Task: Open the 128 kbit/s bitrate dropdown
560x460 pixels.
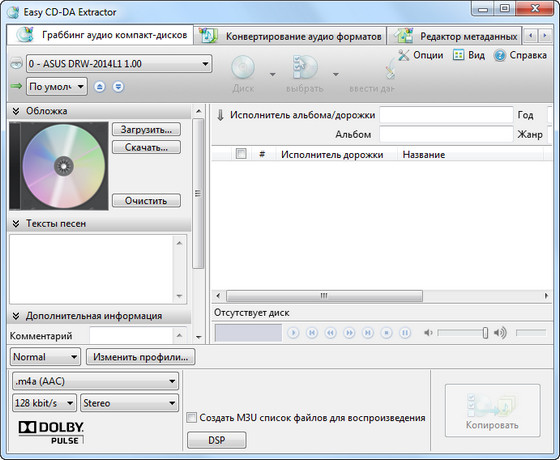Action: 44,403
